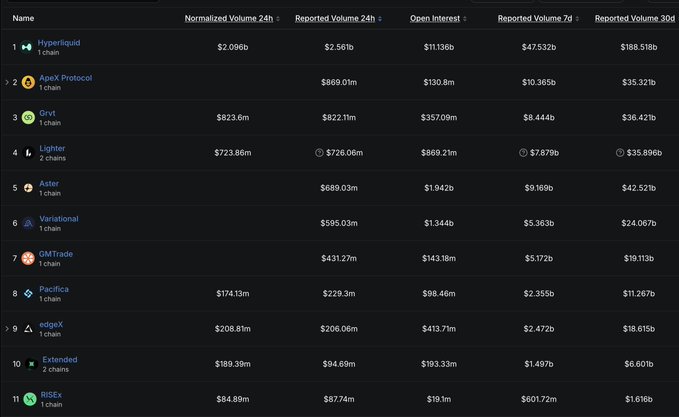679x417 pixels.
Task: Select Hyperliquid's $2.096b normalized volume cell
Action: [233, 47]
